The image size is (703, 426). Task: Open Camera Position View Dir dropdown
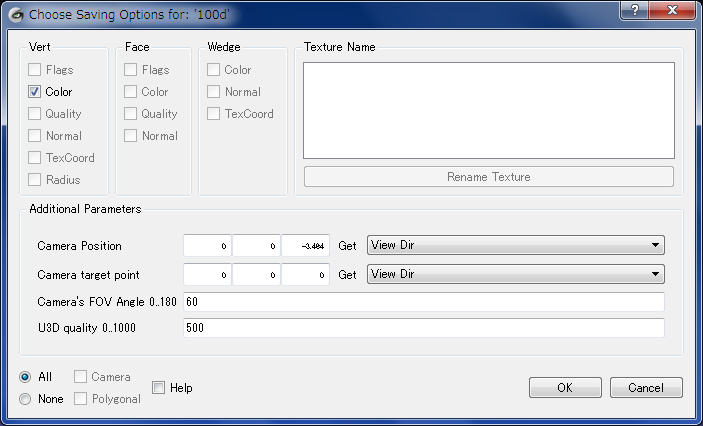click(516, 245)
